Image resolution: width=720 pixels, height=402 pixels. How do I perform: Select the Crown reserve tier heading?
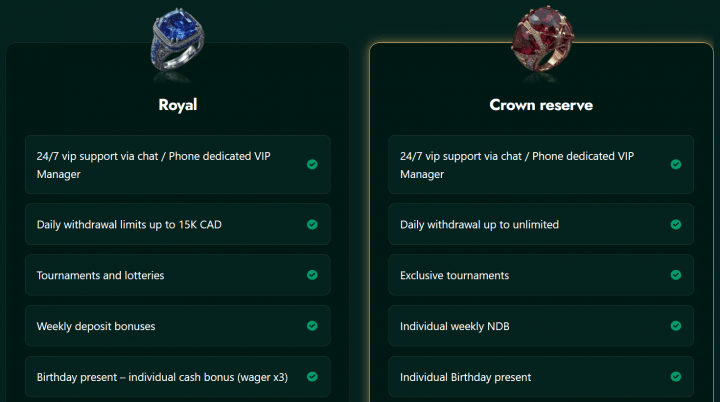point(540,104)
